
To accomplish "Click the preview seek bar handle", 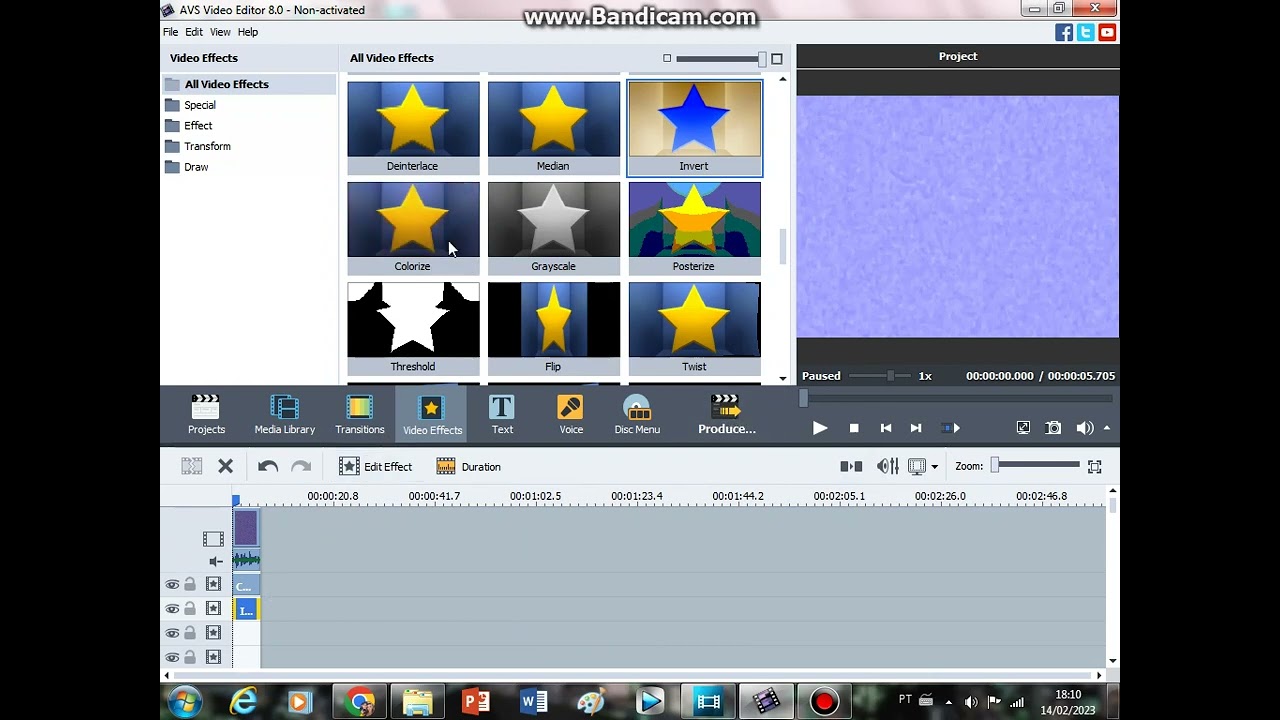I will click(803, 398).
